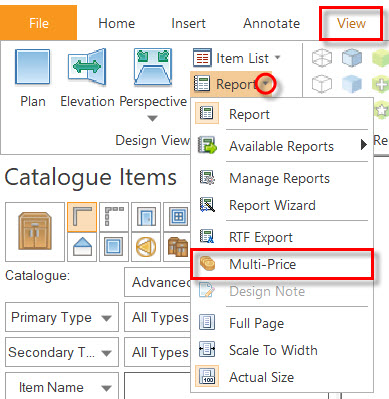Select the Multi-Price menu option
The height and width of the screenshot is (399, 389).
tap(282, 264)
